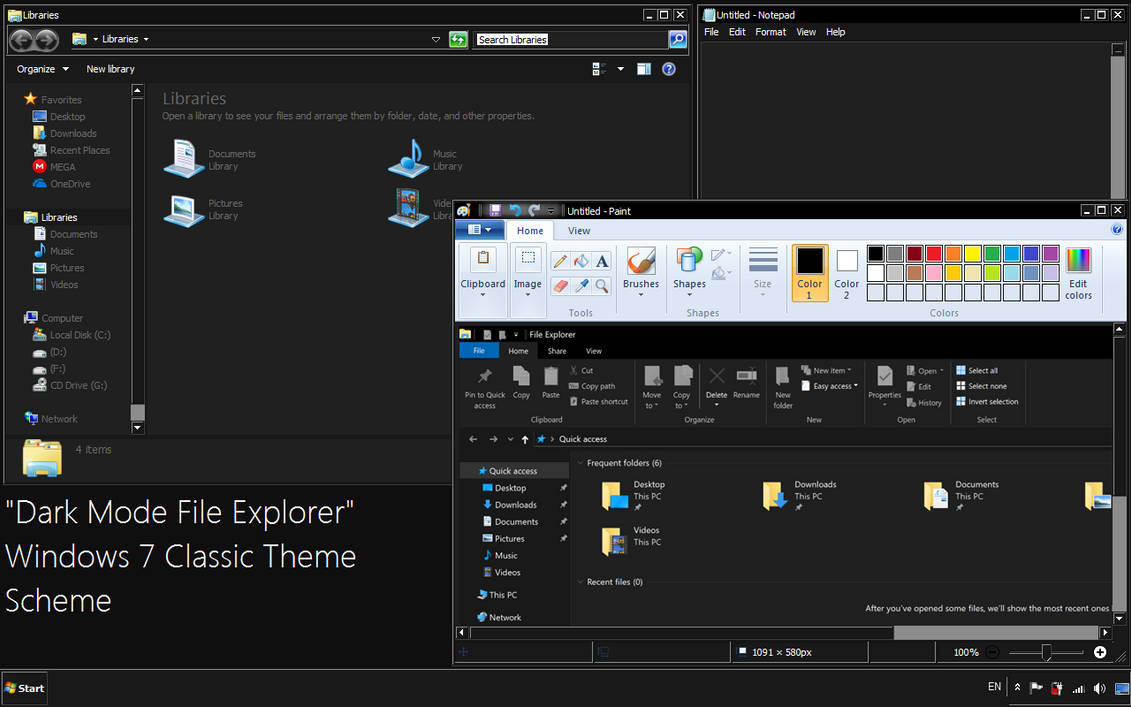
Task: Open the Notepad File menu
Action: click(x=711, y=32)
